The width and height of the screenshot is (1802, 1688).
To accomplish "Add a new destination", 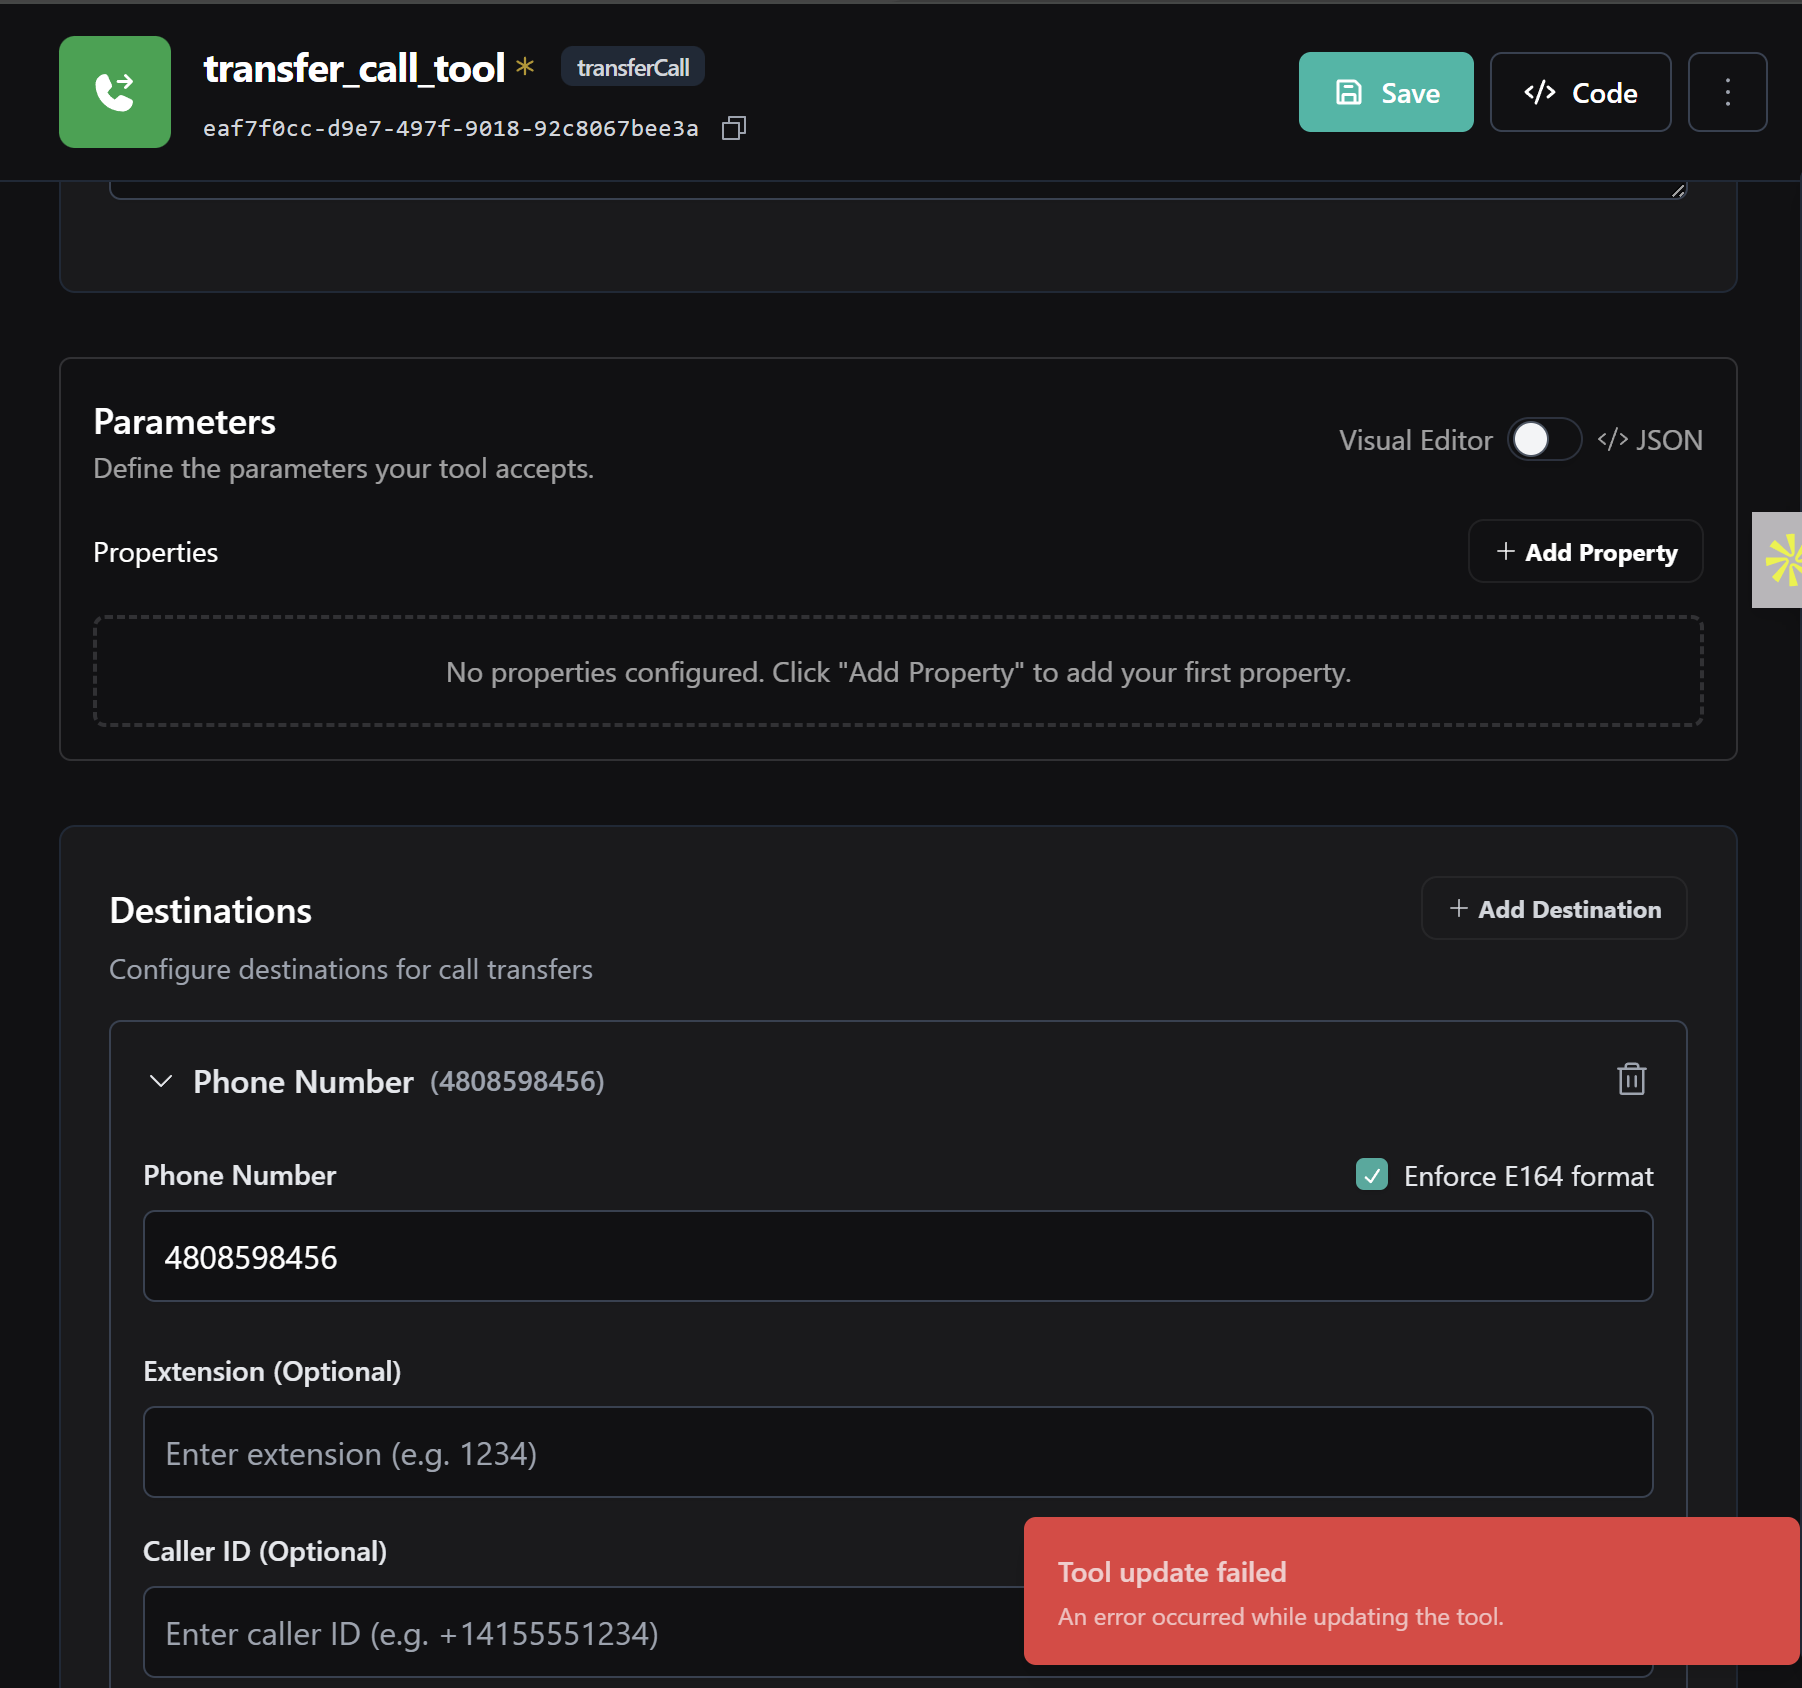I will (x=1554, y=909).
